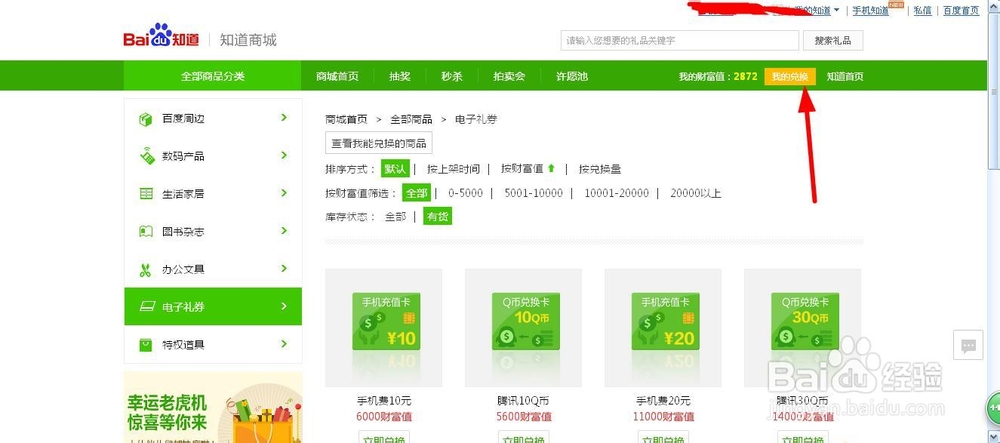The height and width of the screenshot is (443, 1000).
Task: Expand the 数码产品 submenu arrow
Action: (284, 156)
